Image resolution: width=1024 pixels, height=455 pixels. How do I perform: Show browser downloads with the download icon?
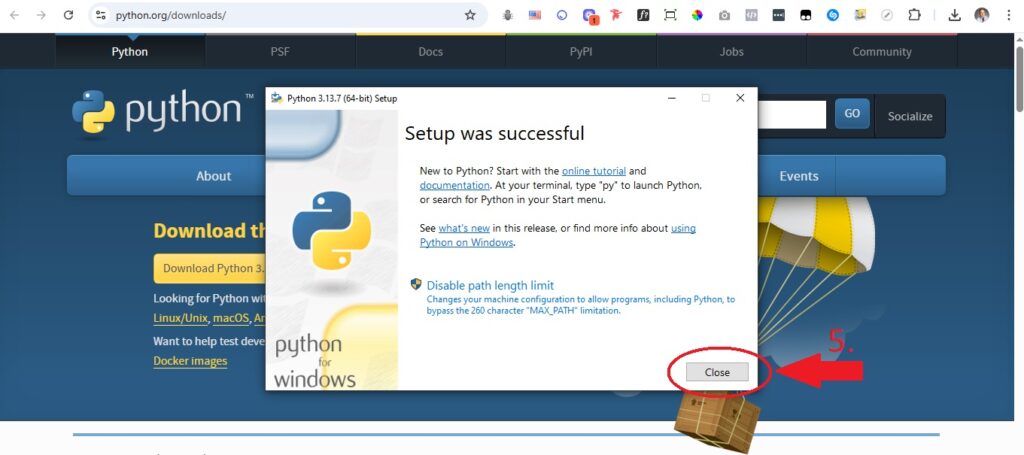pyautogui.click(x=955, y=15)
